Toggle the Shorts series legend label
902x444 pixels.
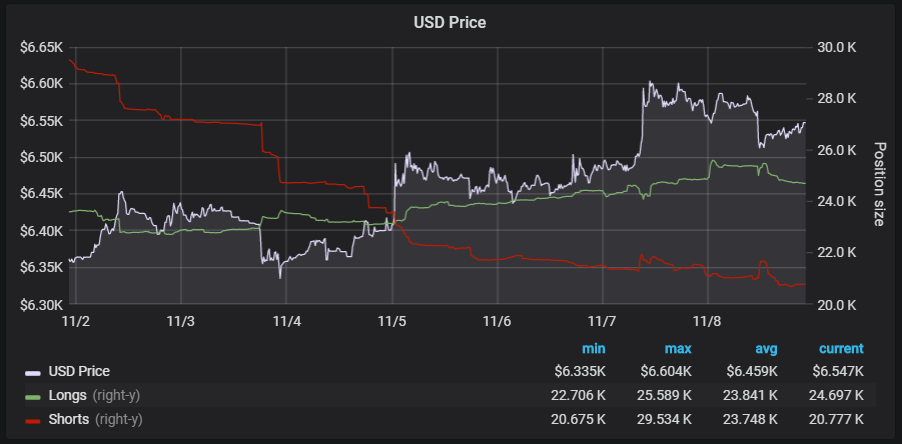coord(70,419)
